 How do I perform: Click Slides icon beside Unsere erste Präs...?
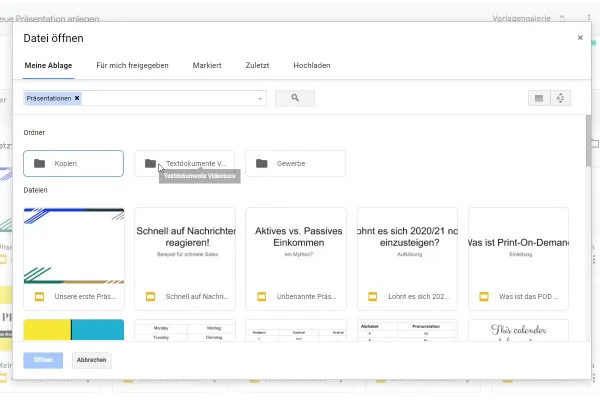(39, 297)
